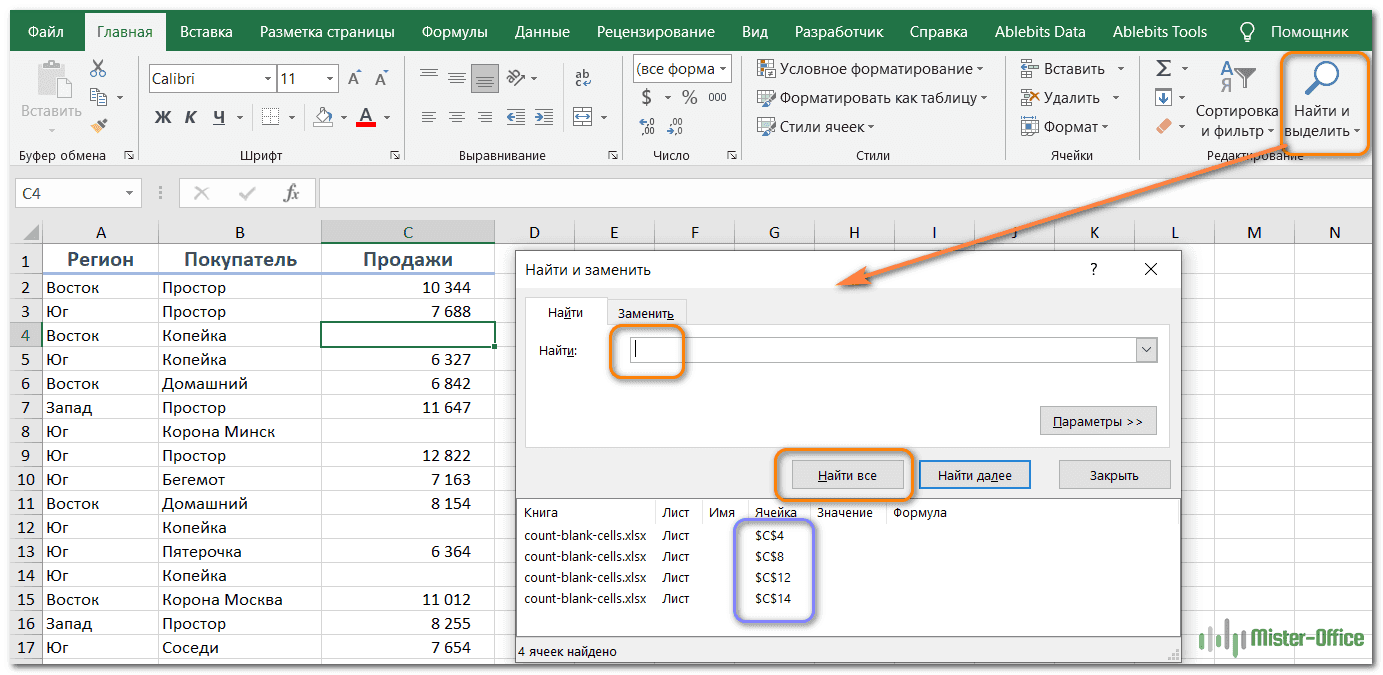Toggle bottom vertical alignment button

485,78
